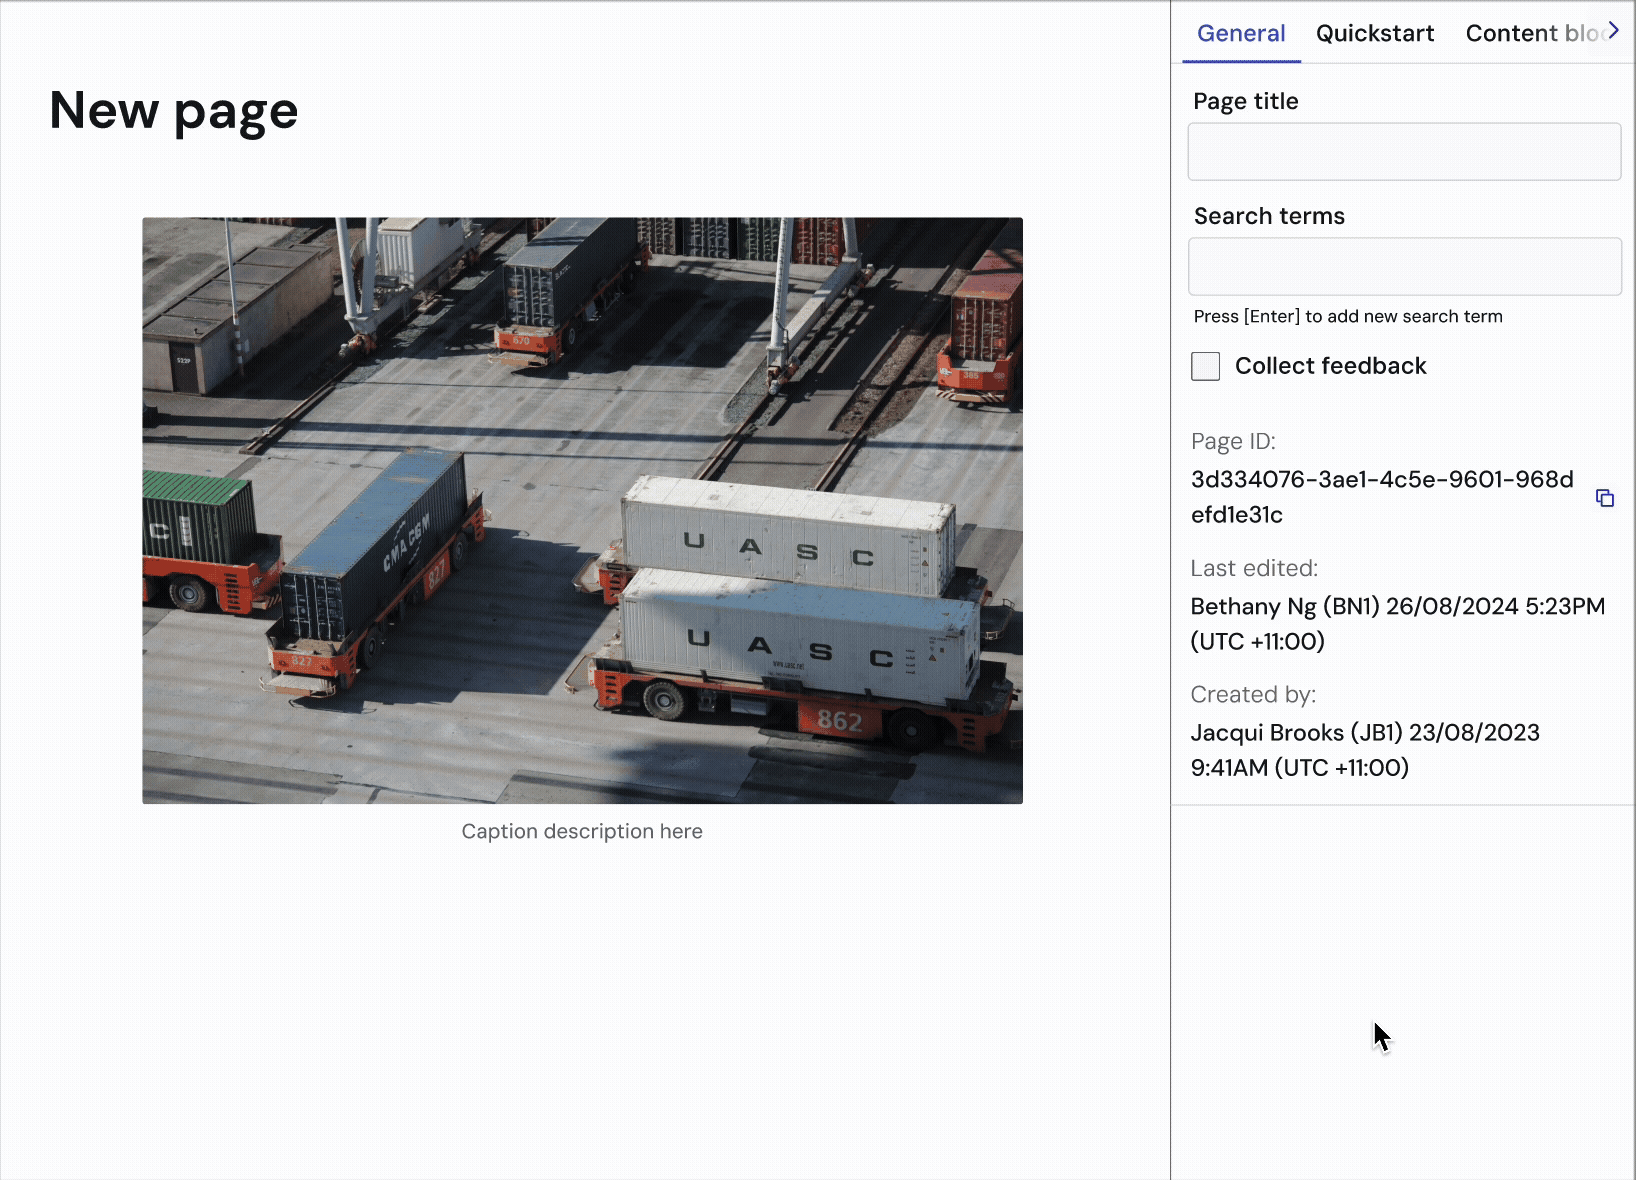The image size is (1636, 1180).
Task: Edit the 'Caption description here' text
Action: [582, 831]
